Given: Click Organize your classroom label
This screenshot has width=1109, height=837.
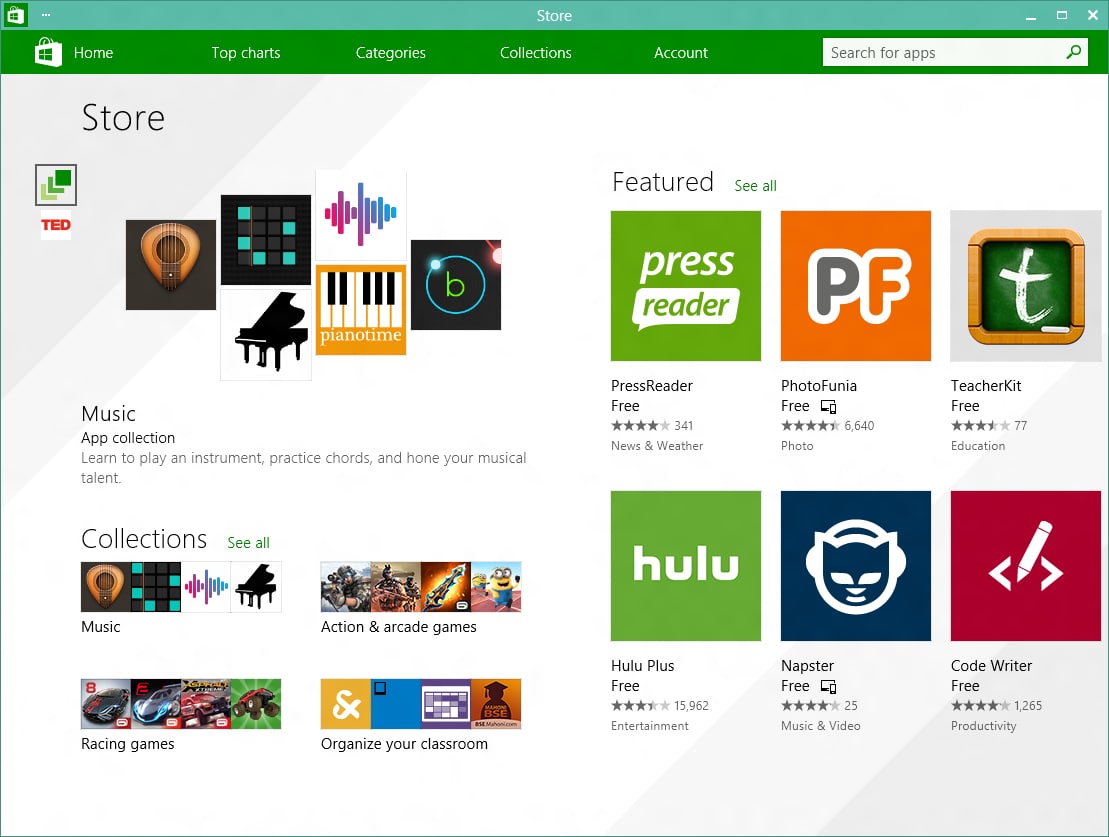Looking at the screenshot, I should [x=405, y=744].
